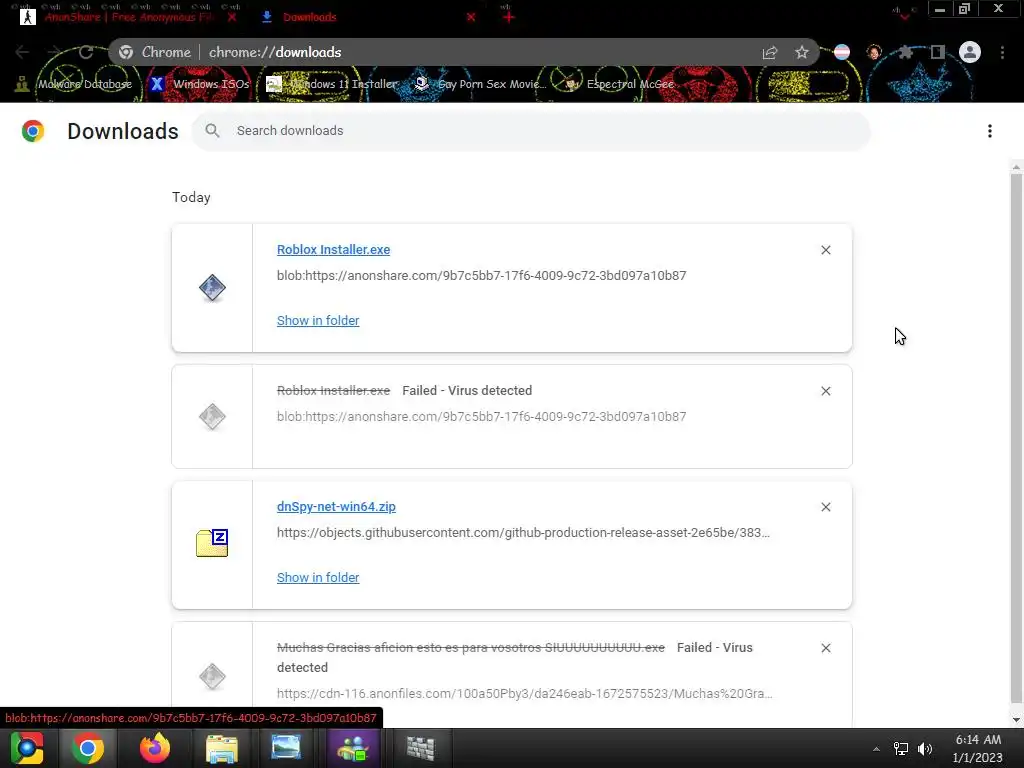Go back with the browser back arrow
This screenshot has width=1024, height=768.
pyautogui.click(x=22, y=52)
